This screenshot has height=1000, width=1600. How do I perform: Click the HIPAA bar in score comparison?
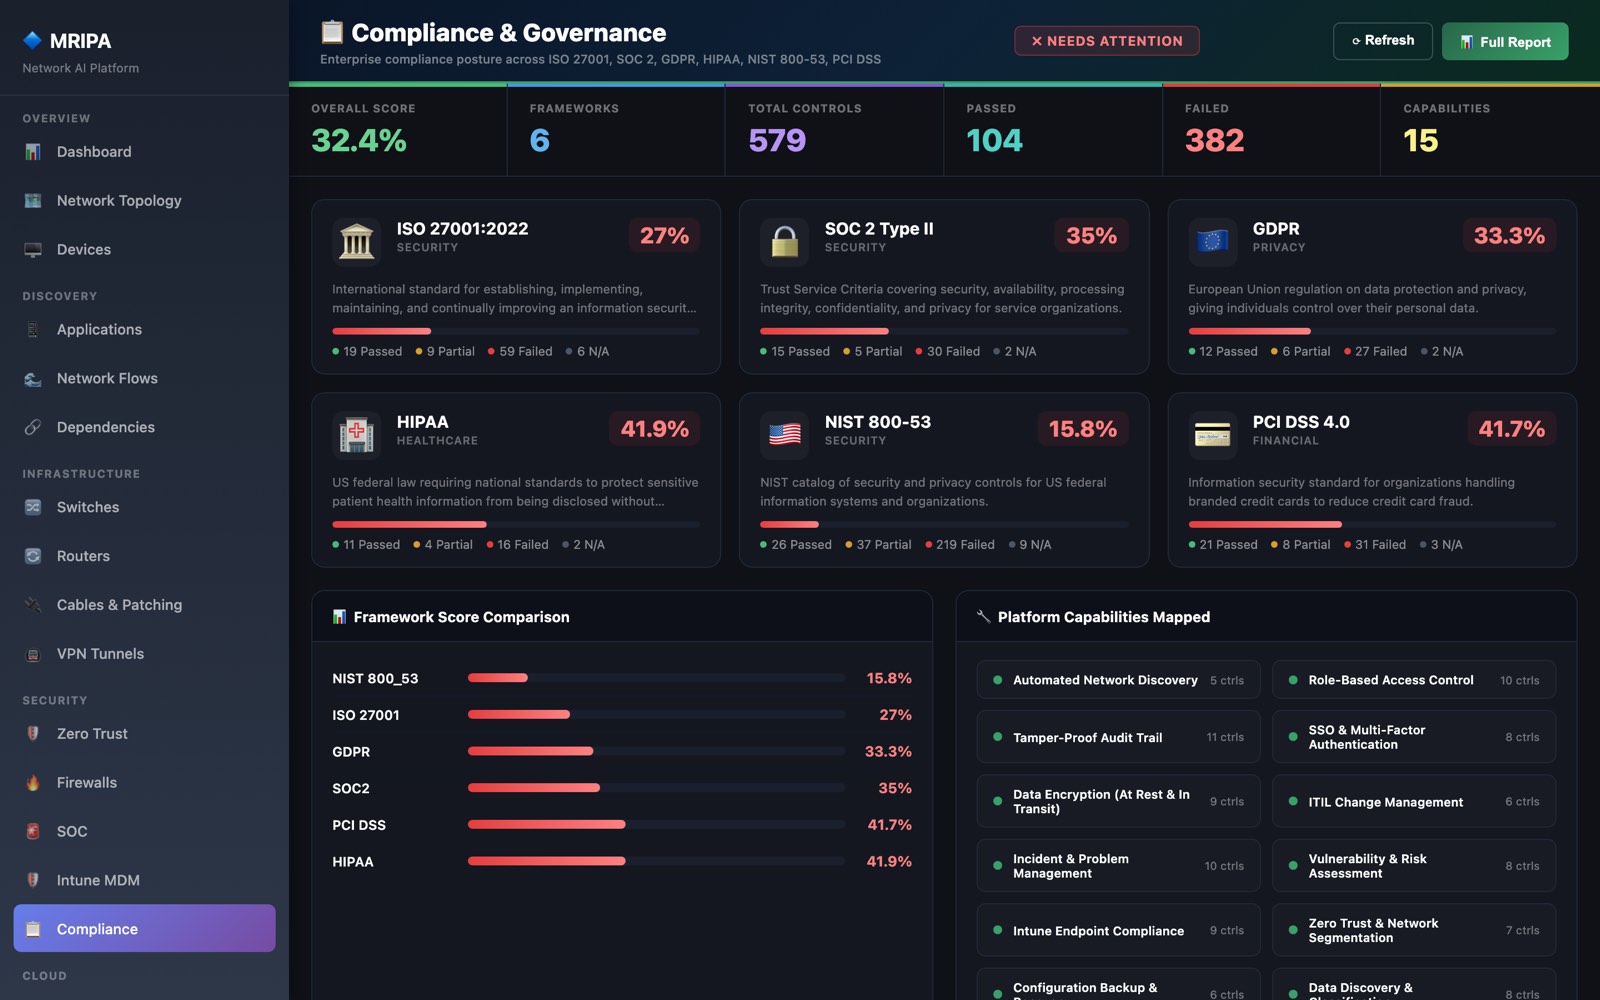[x=656, y=861]
